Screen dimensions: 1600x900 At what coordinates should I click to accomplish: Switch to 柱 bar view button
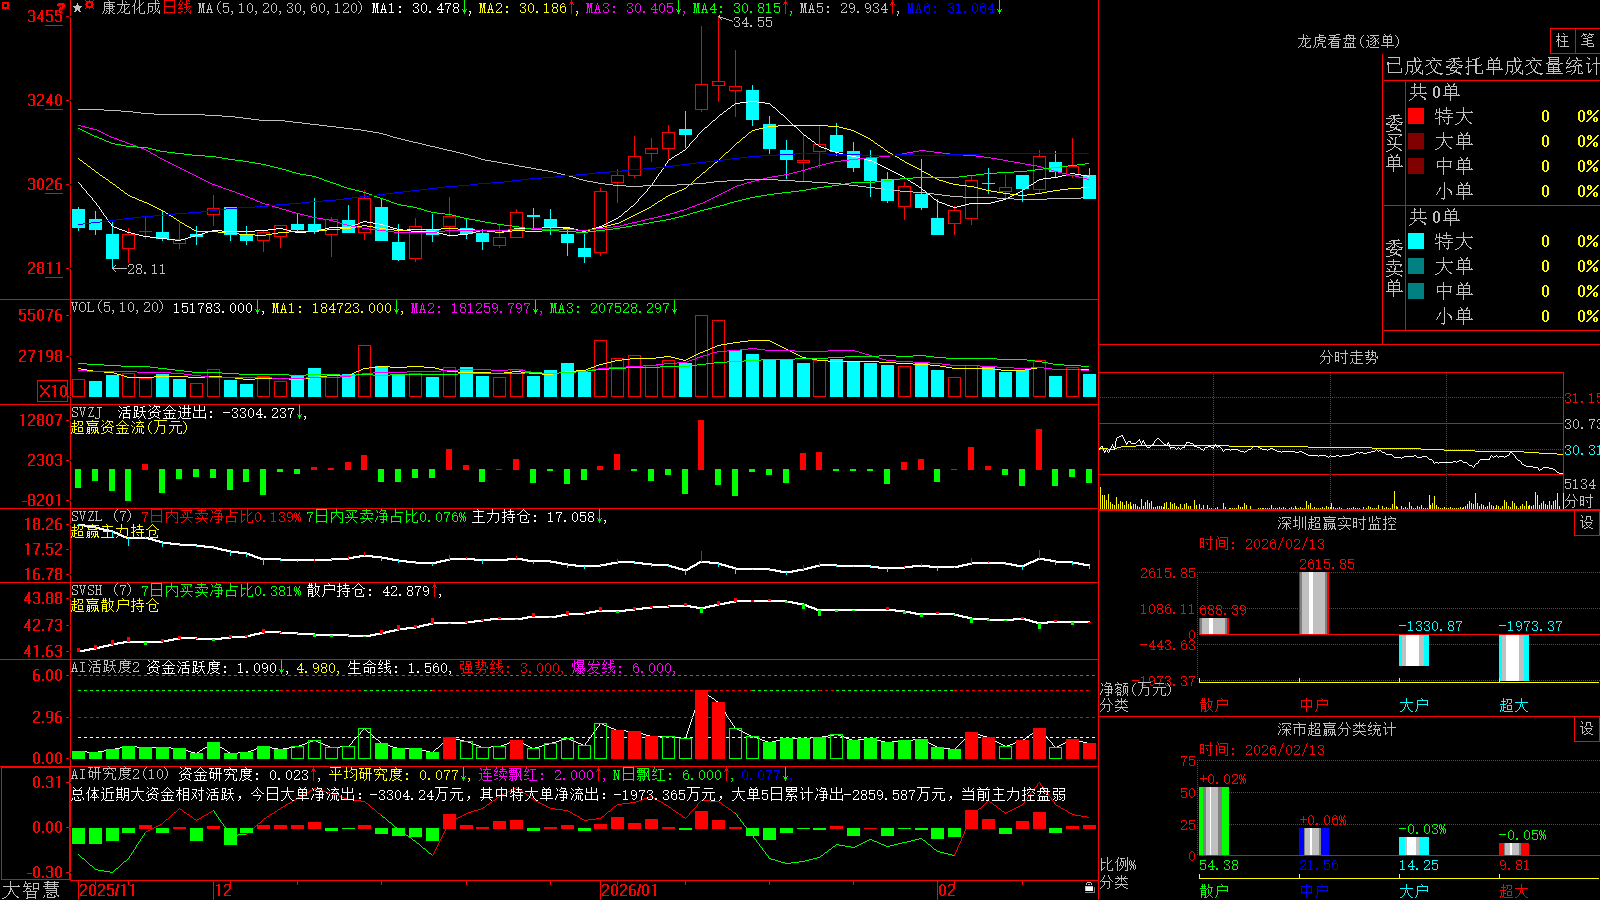1562,40
